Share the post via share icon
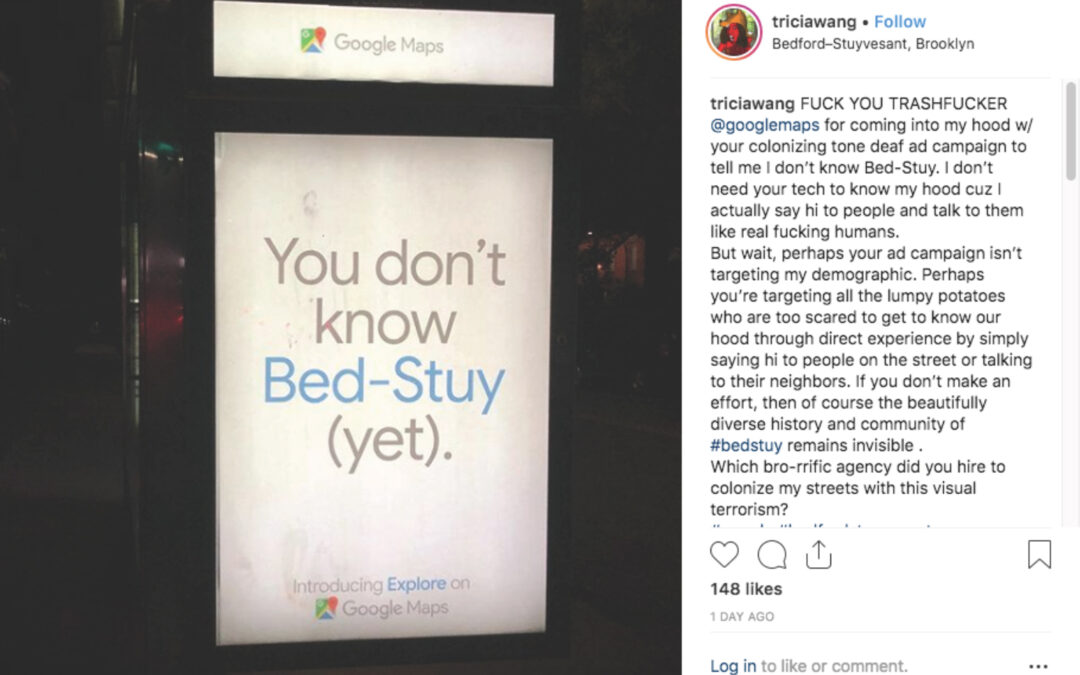Viewport: 1080px width, 675px height. click(x=818, y=554)
